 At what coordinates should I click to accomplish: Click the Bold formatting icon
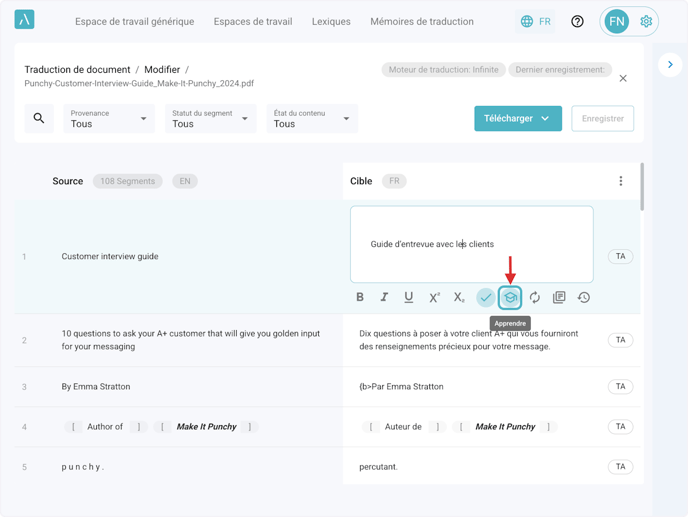(x=360, y=297)
